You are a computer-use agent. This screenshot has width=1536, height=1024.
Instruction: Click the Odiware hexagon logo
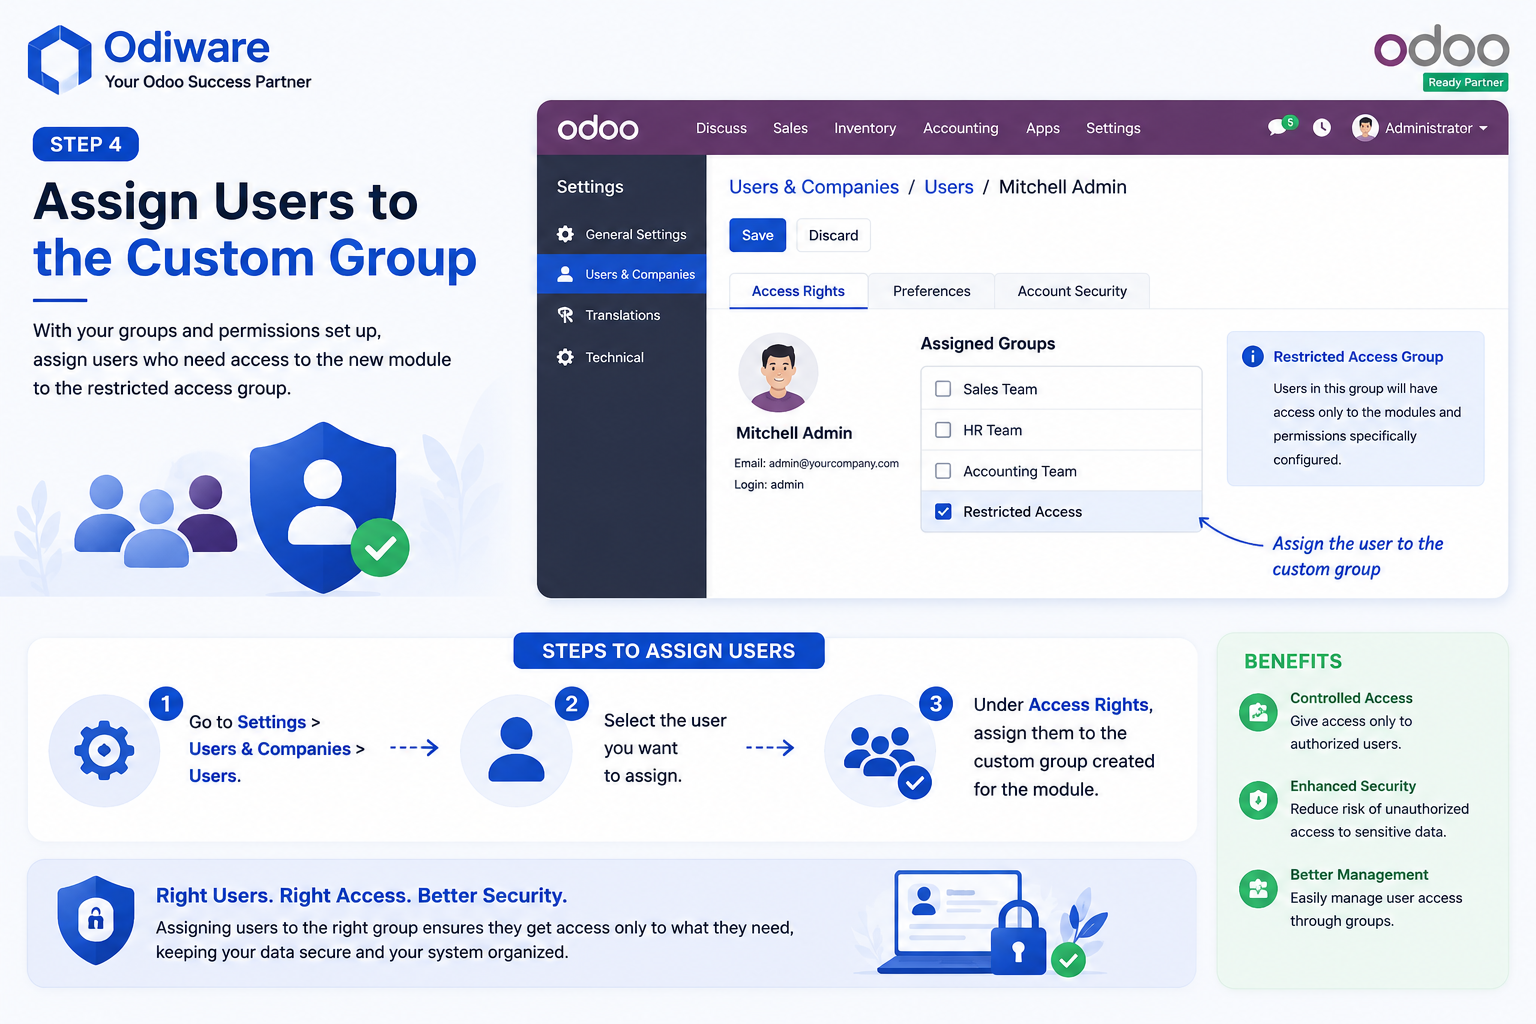click(60, 60)
